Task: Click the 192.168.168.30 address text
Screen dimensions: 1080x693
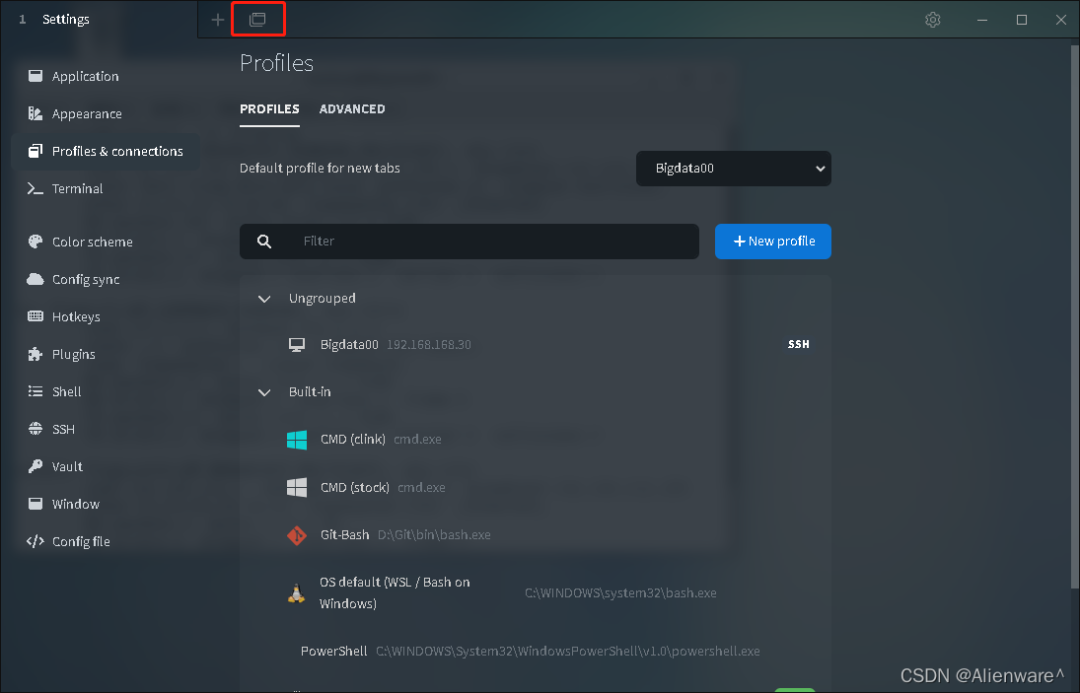Action: coord(429,344)
